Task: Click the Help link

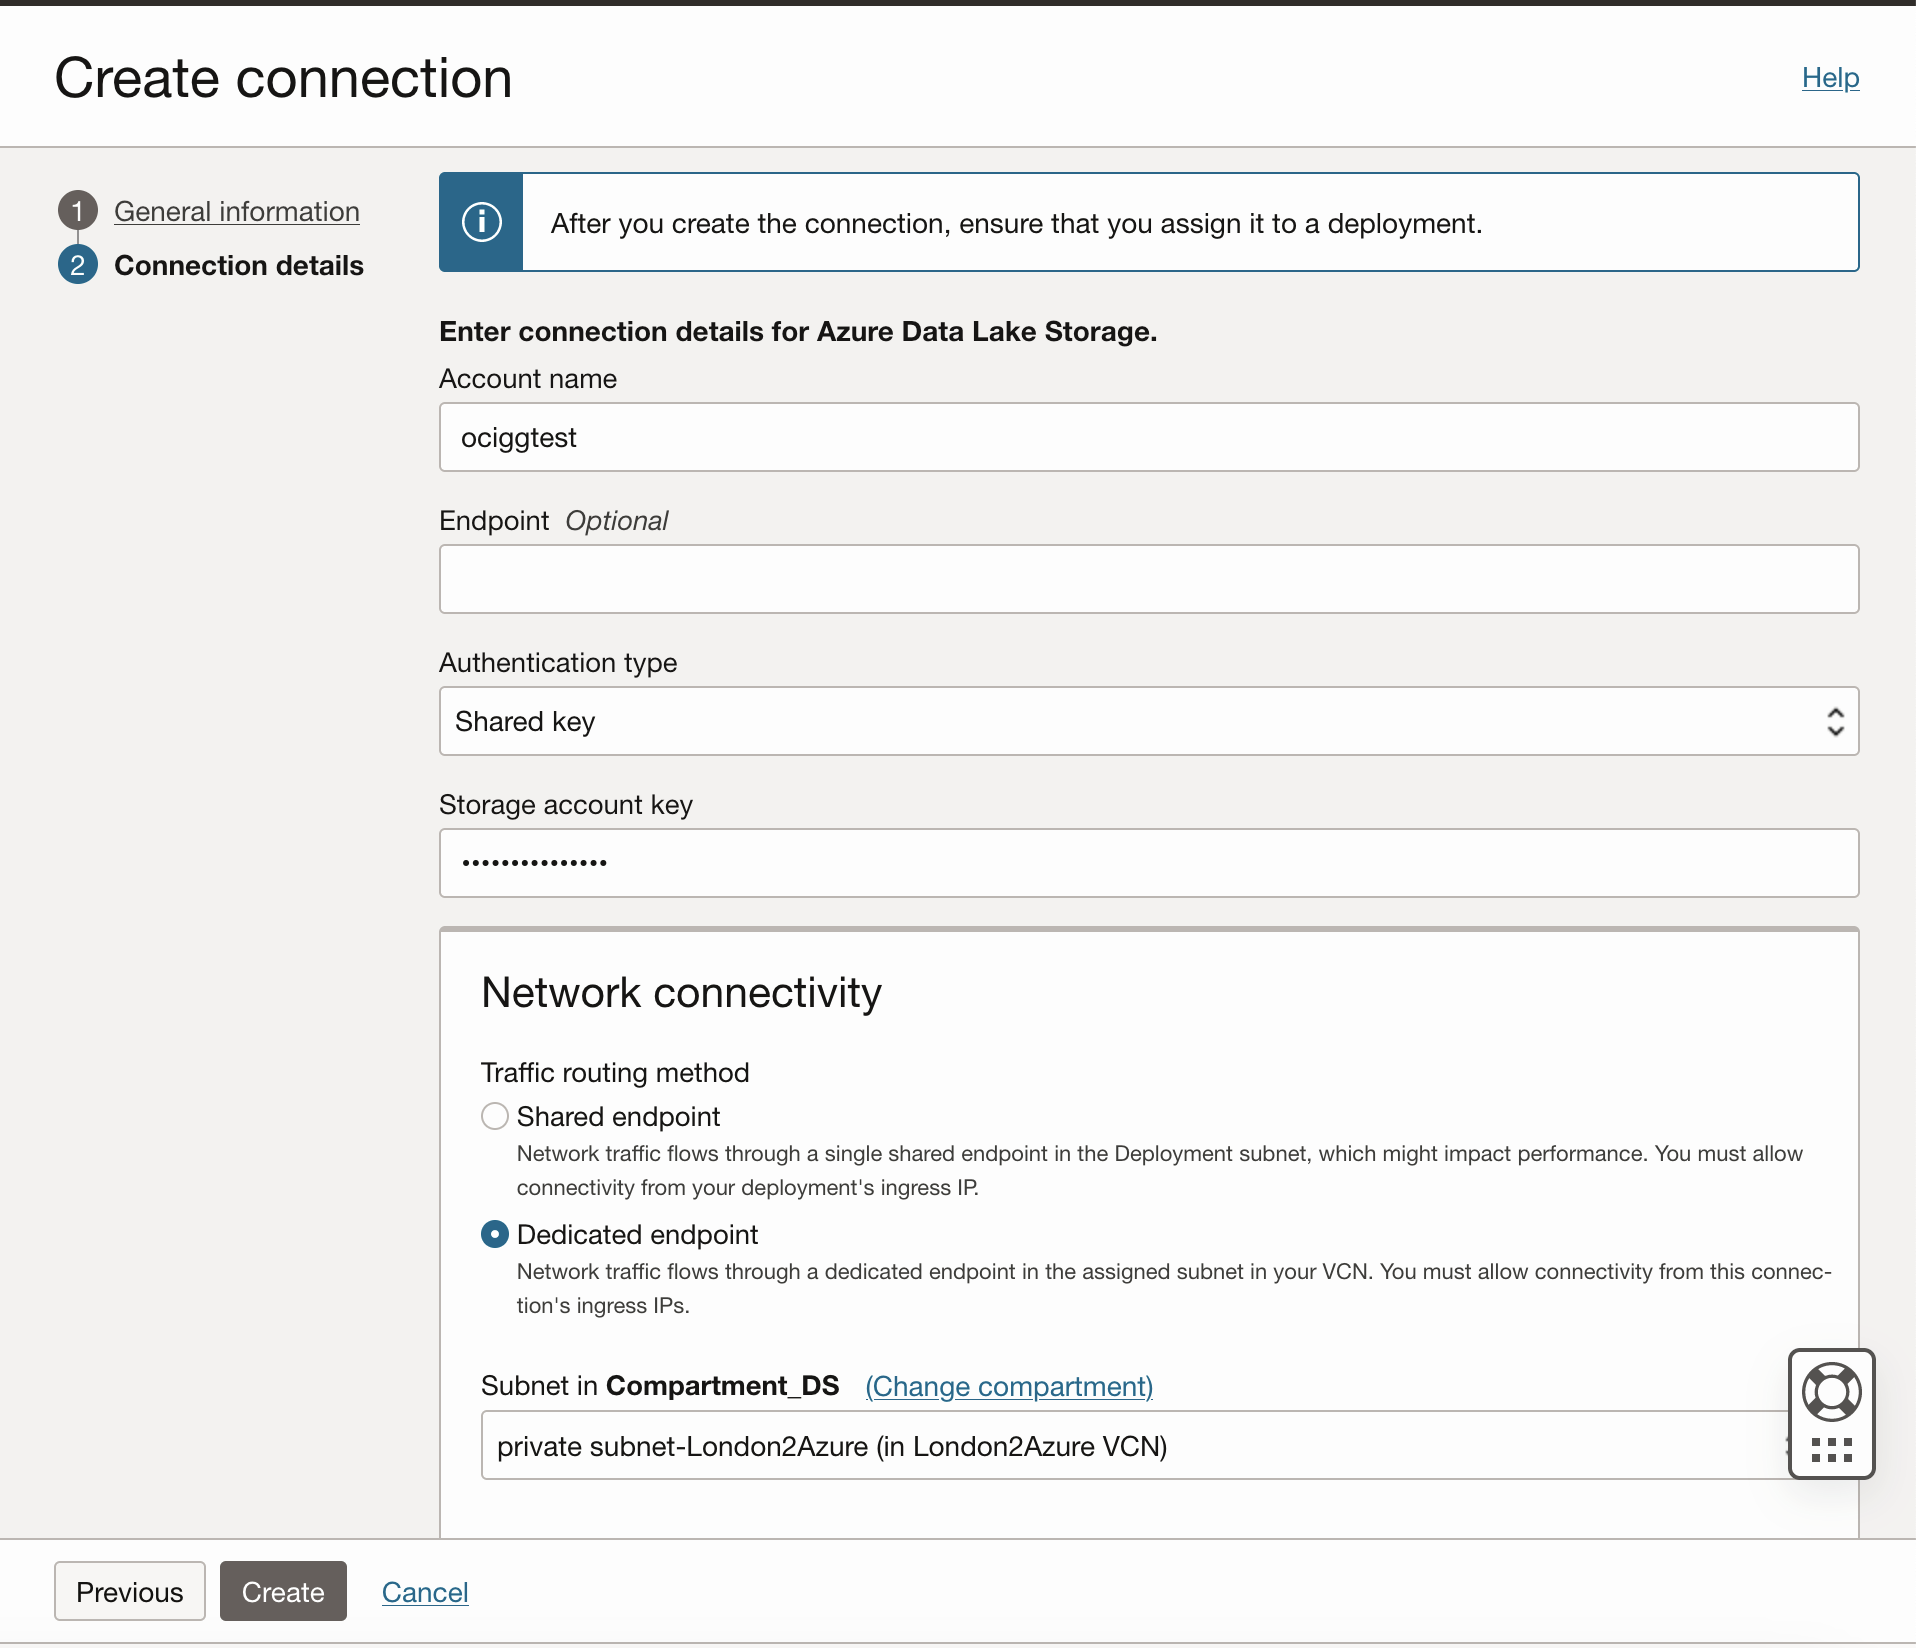Action: [x=1830, y=77]
